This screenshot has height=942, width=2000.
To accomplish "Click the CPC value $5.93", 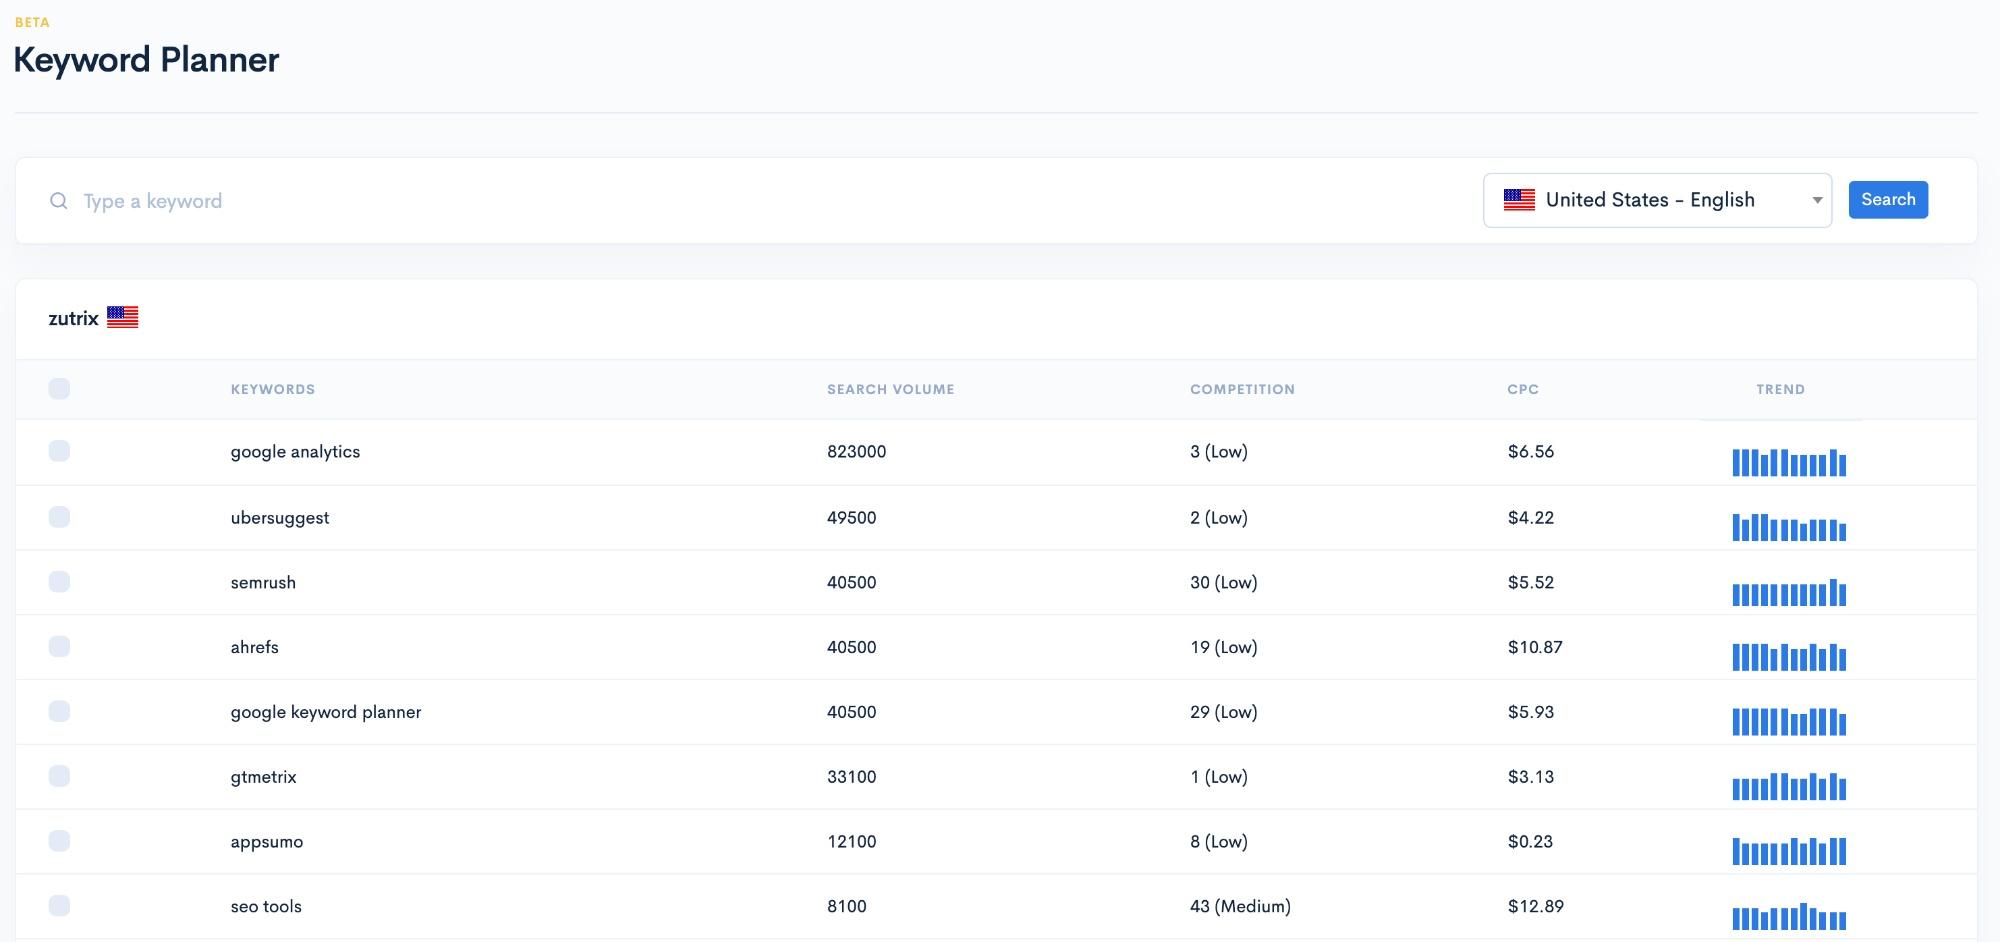I will tap(1531, 712).
